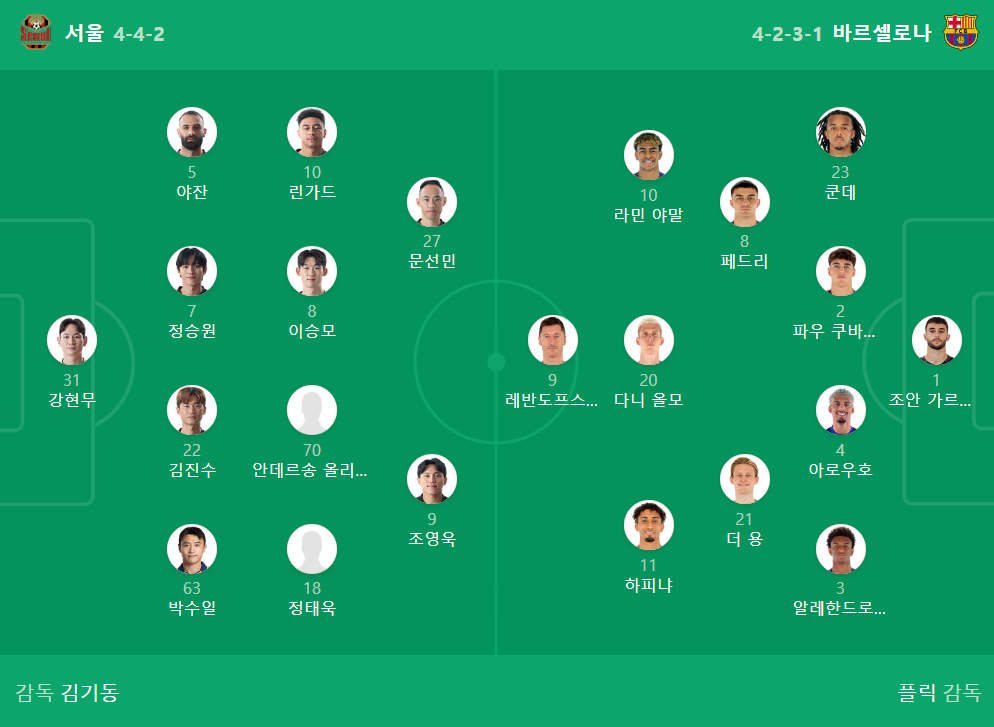The image size is (994, 727).
Task: Click the blank avatar of 안데르송 올리
Action: (x=312, y=410)
